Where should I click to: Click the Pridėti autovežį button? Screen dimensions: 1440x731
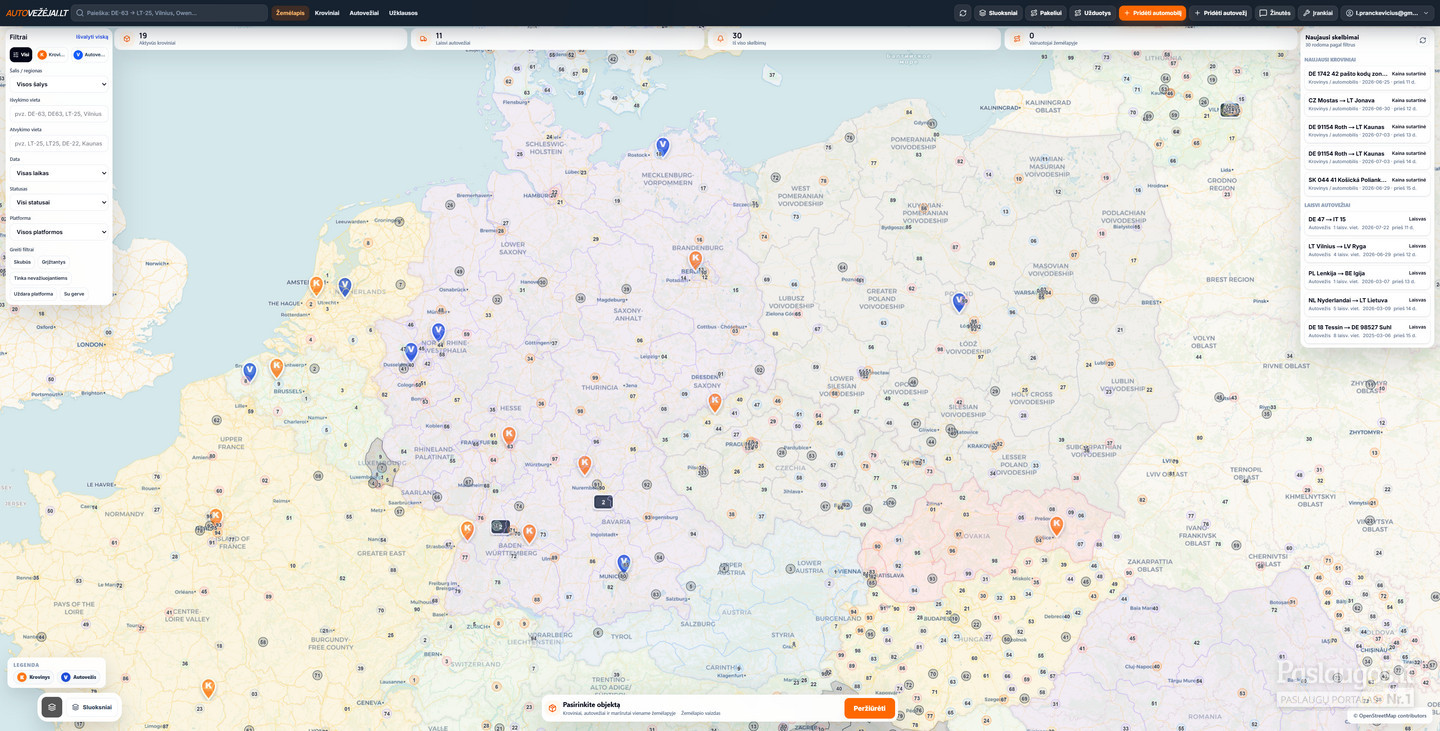coord(1220,13)
